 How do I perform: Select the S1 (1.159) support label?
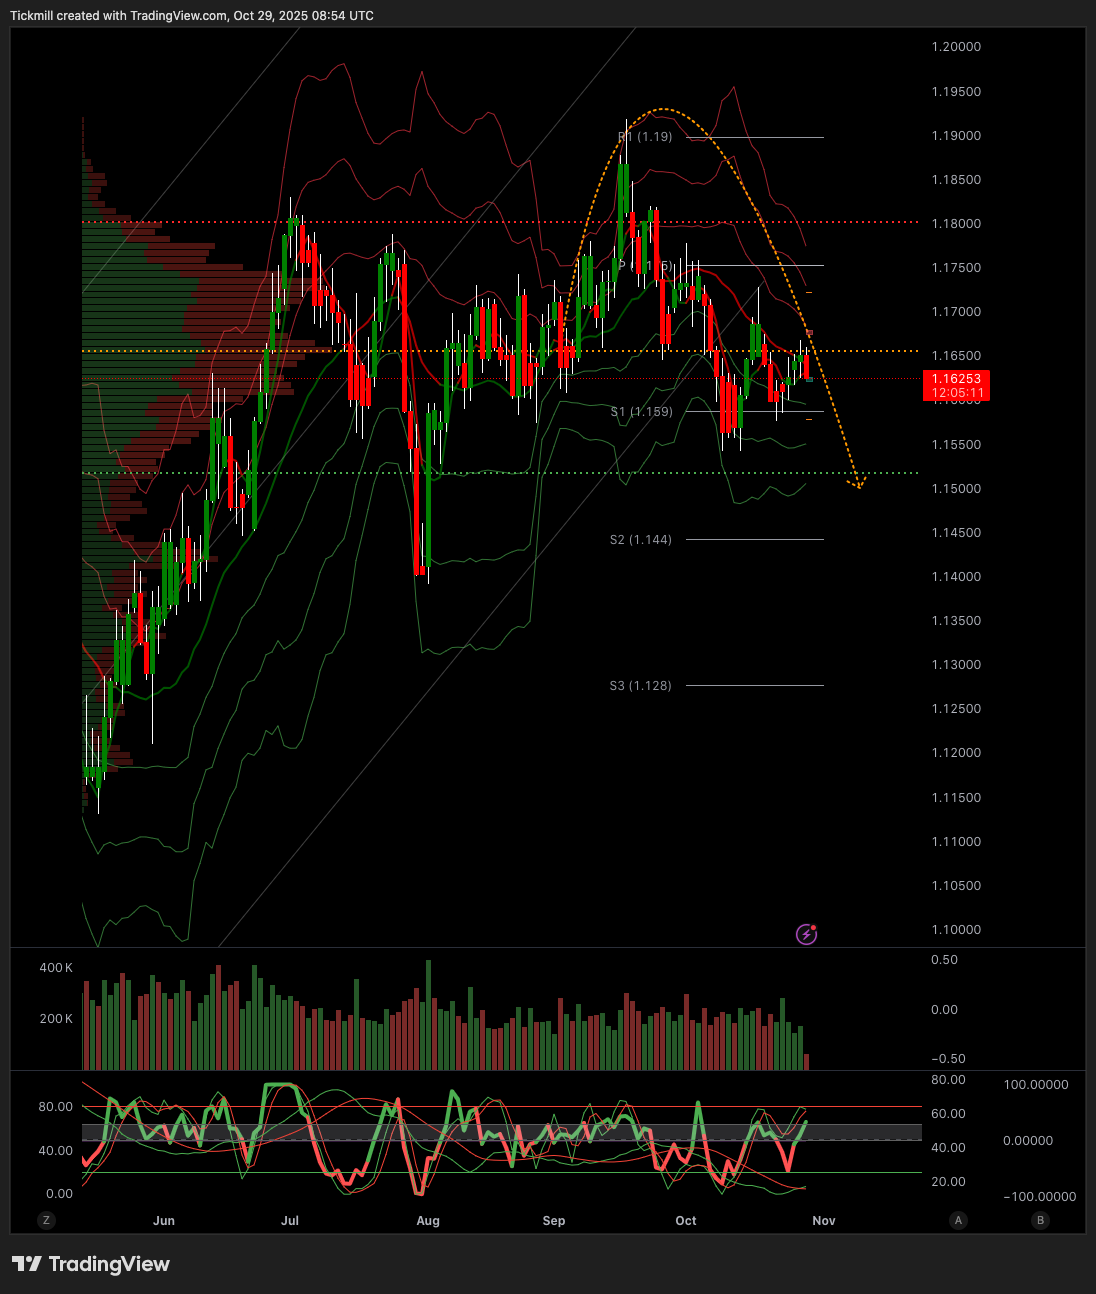click(641, 411)
